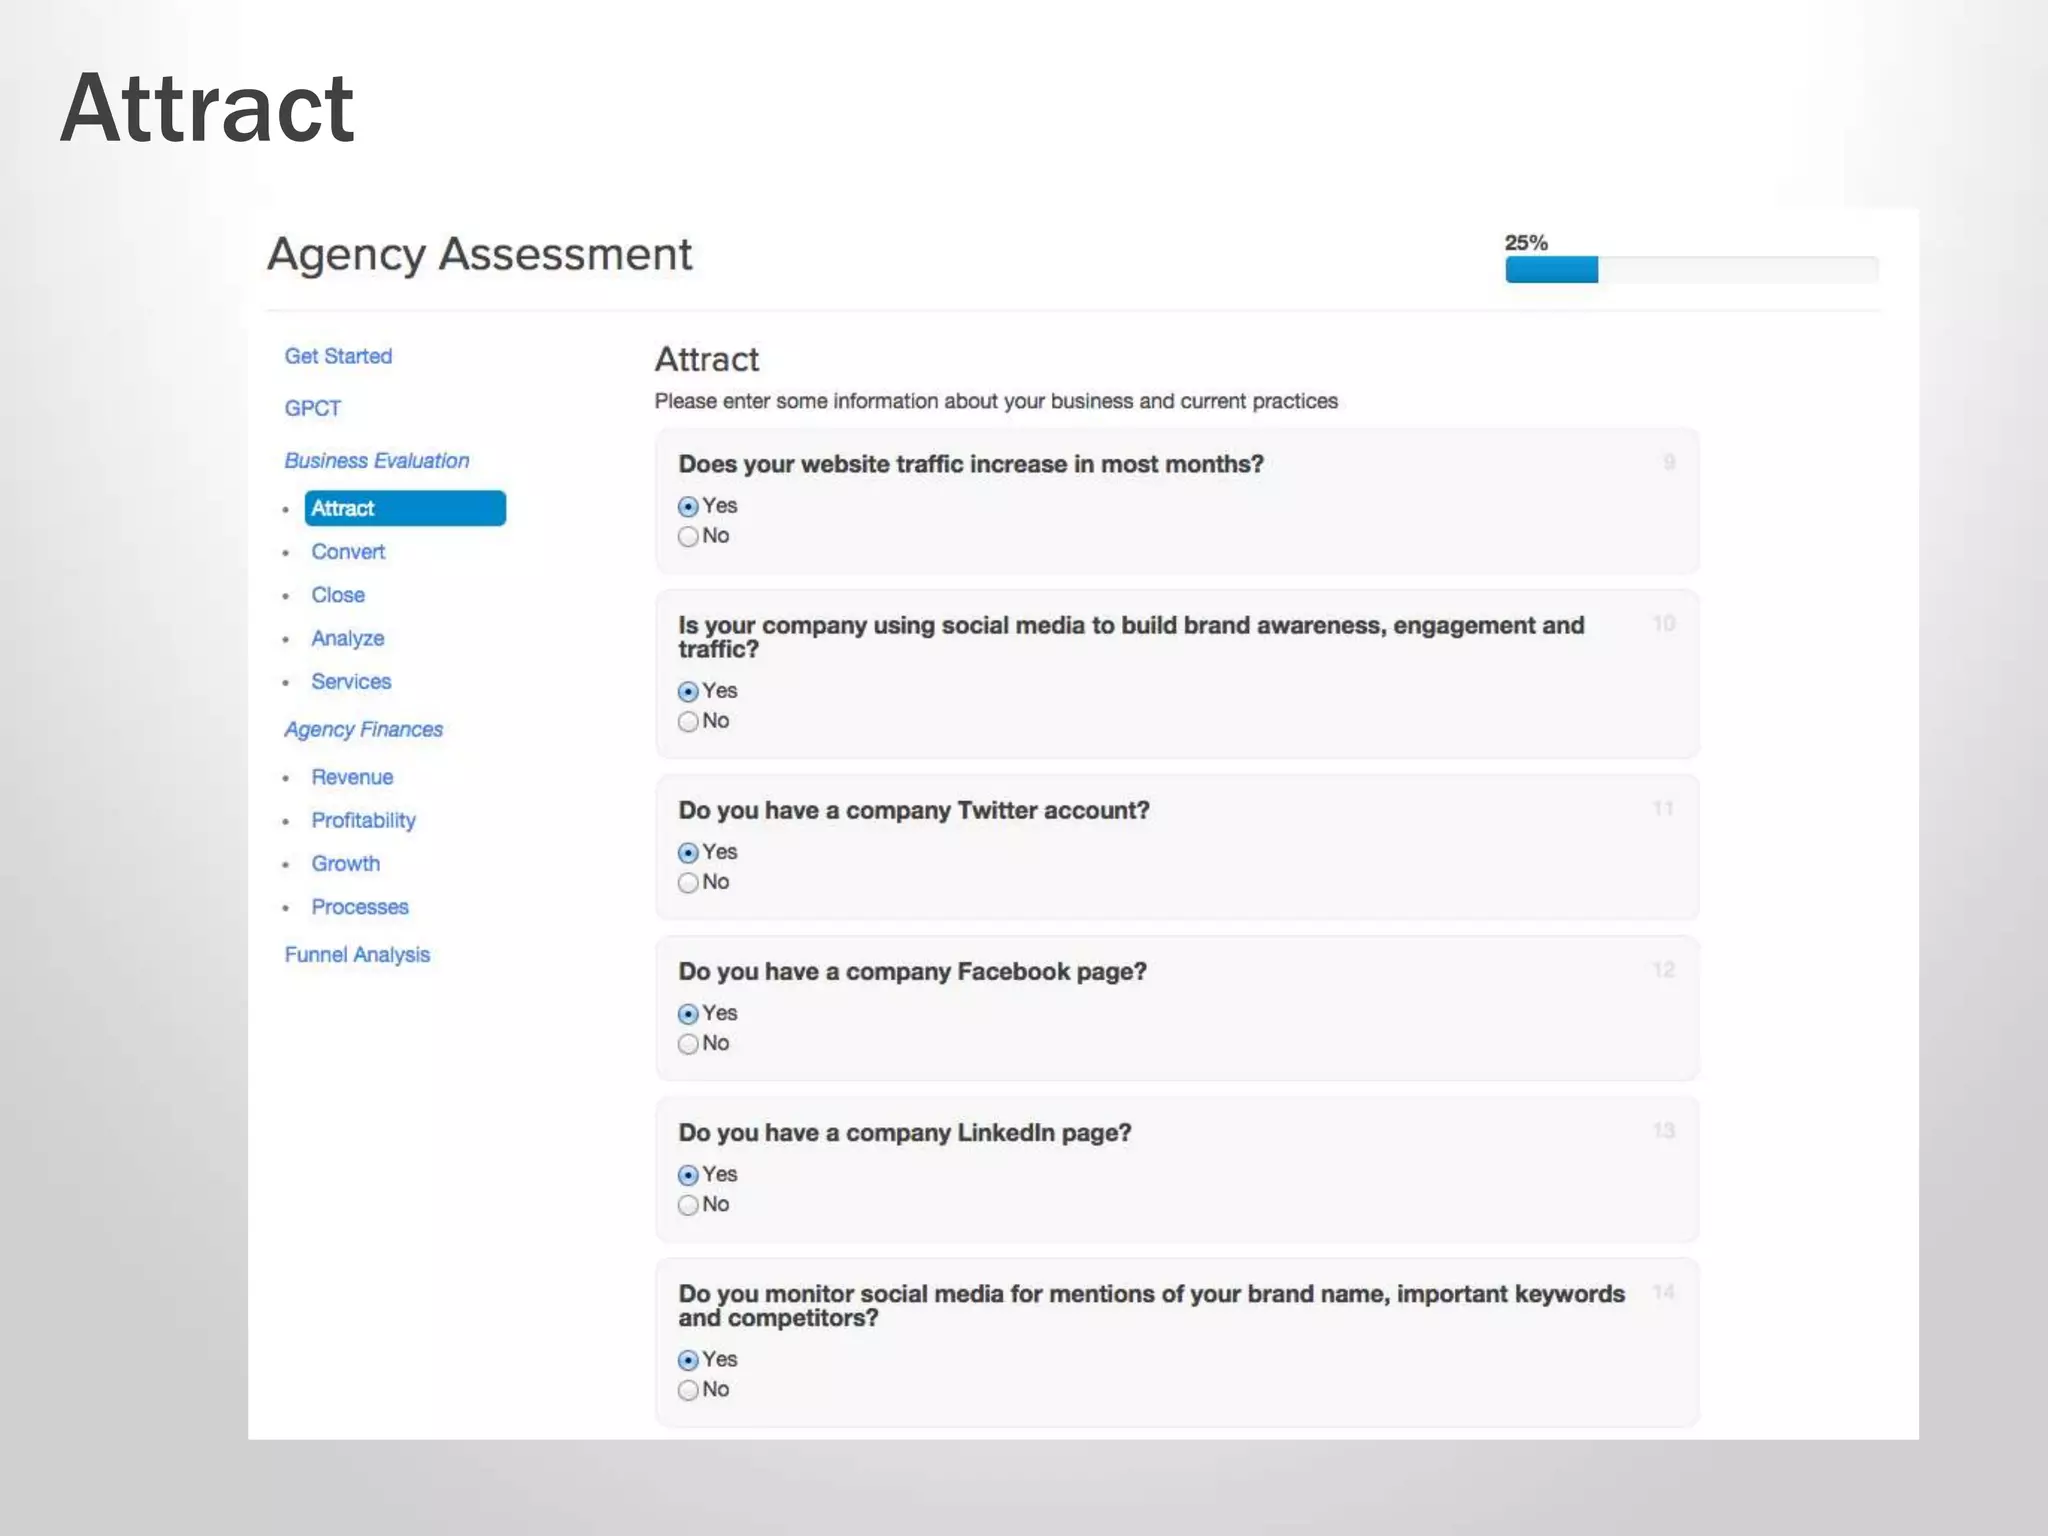The width and height of the screenshot is (2048, 1536).
Task: Go to the GPCT section
Action: 312,408
